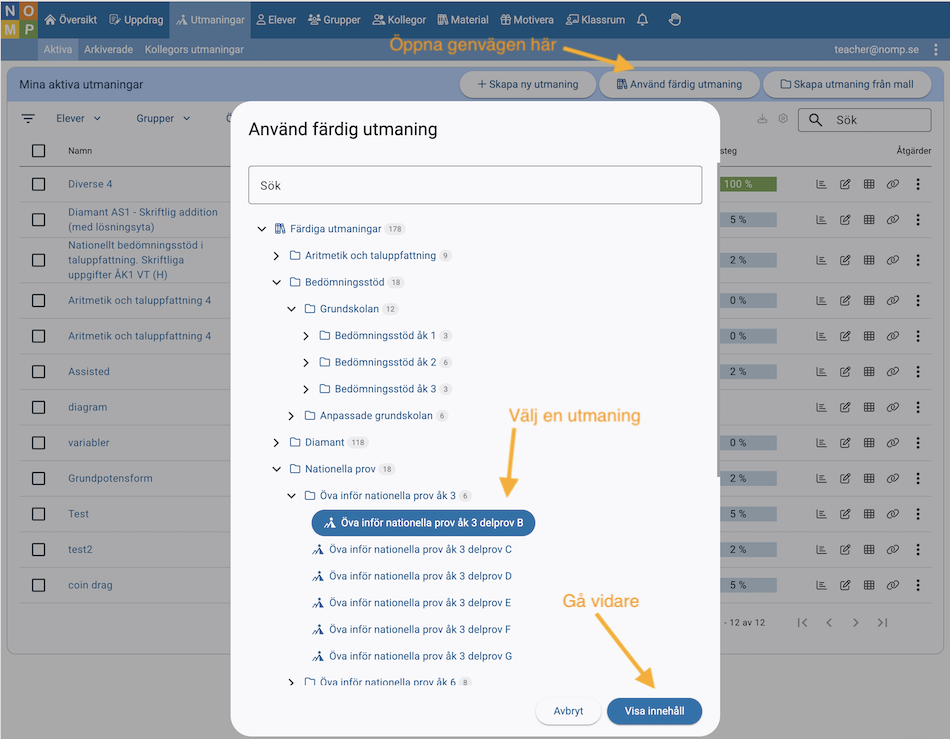
Task: Click the hand icon in top navigation
Action: [x=674, y=20]
